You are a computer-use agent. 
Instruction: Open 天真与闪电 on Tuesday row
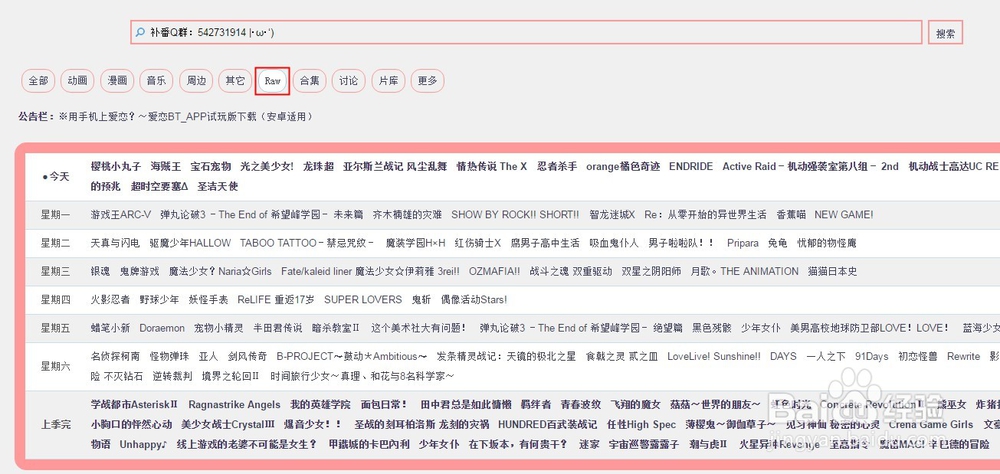[115, 243]
